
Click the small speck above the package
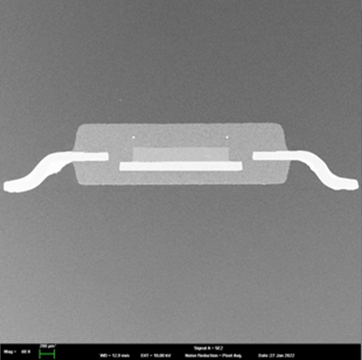pos(120,100)
